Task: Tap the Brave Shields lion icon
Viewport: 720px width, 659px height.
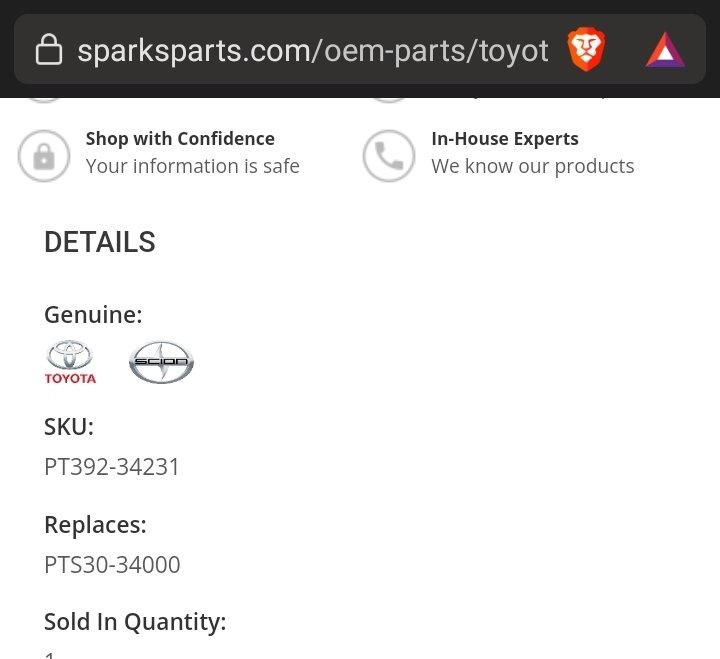Action: (x=586, y=49)
